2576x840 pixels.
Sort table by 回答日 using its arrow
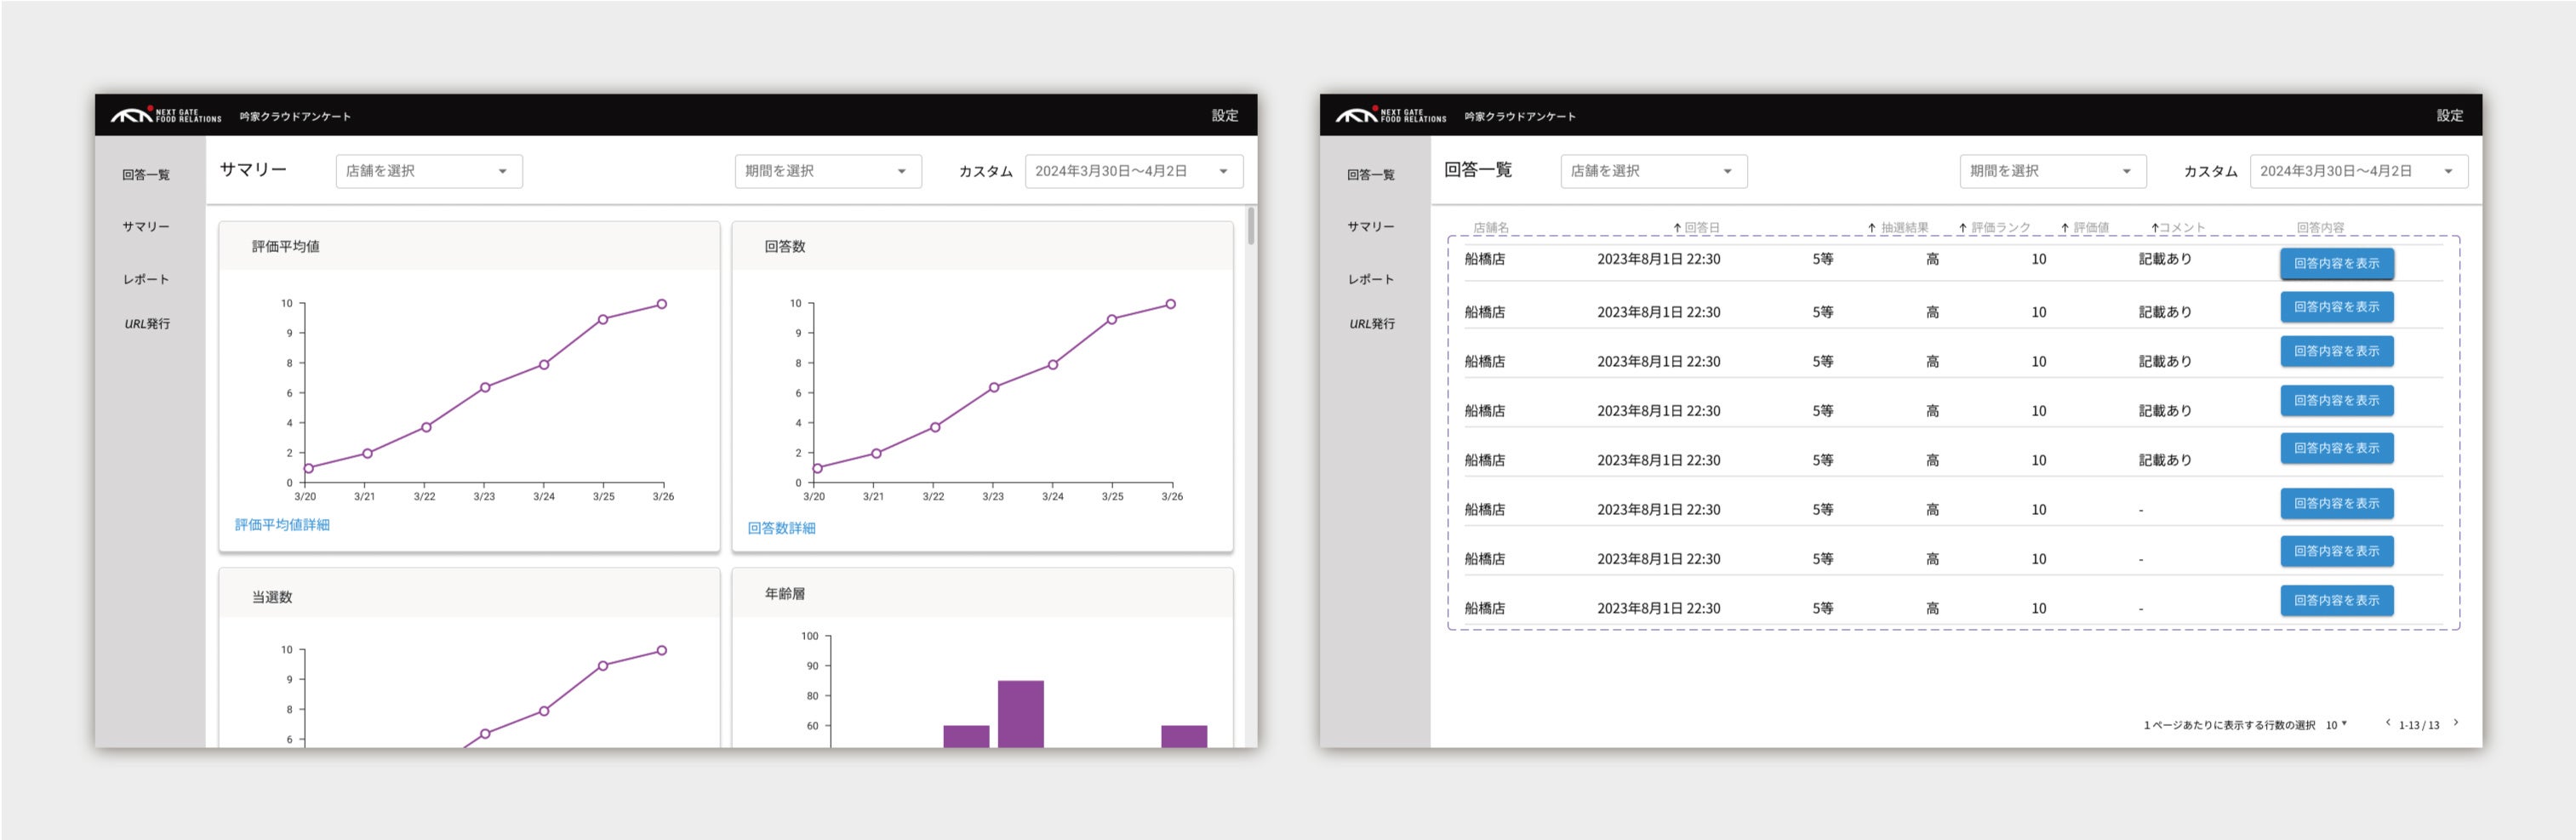[x=1677, y=228]
